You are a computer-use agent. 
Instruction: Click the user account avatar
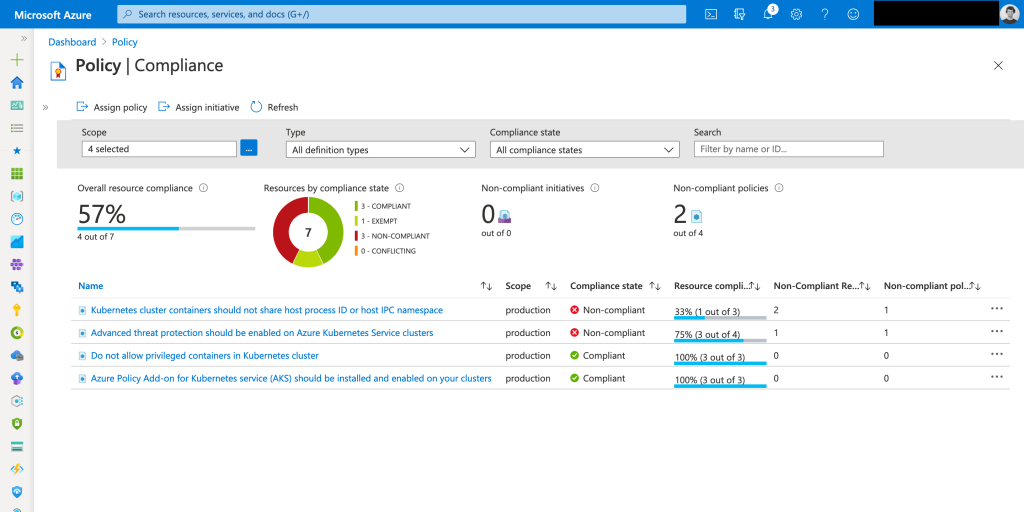click(x=1008, y=14)
